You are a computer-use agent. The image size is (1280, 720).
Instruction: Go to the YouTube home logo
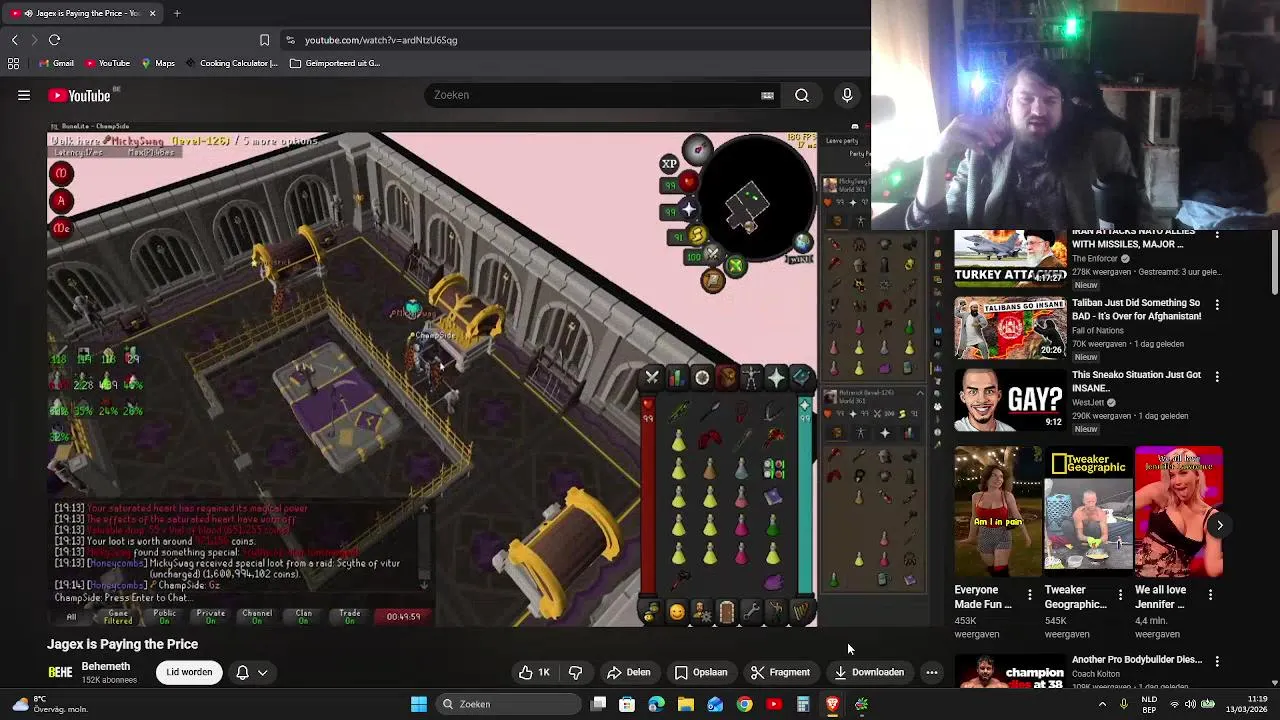(79, 95)
